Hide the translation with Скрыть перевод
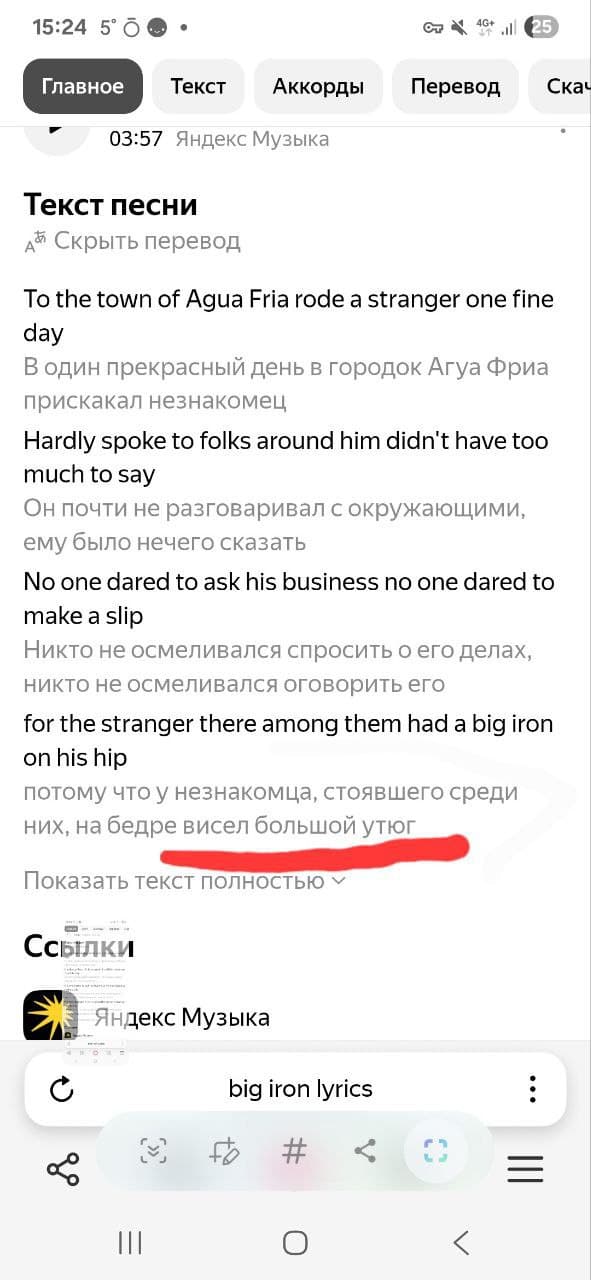 [x=146, y=240]
